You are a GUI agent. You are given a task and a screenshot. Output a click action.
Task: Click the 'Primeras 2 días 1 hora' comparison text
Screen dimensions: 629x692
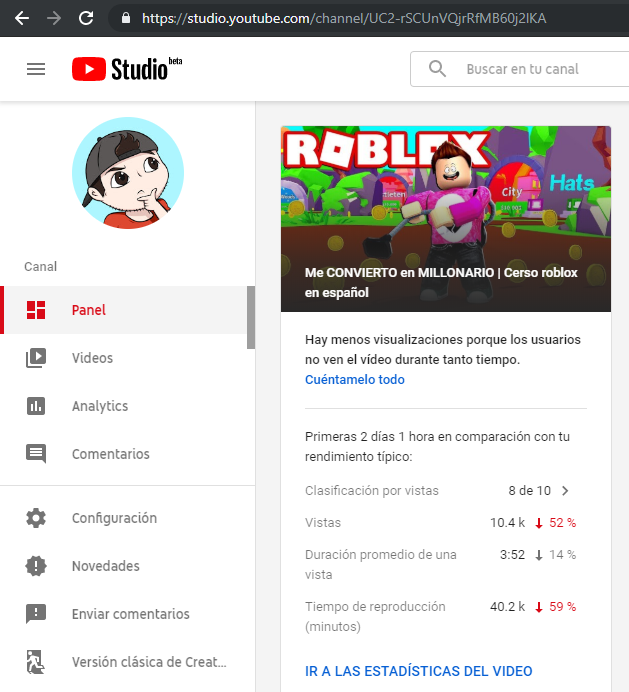[437, 446]
